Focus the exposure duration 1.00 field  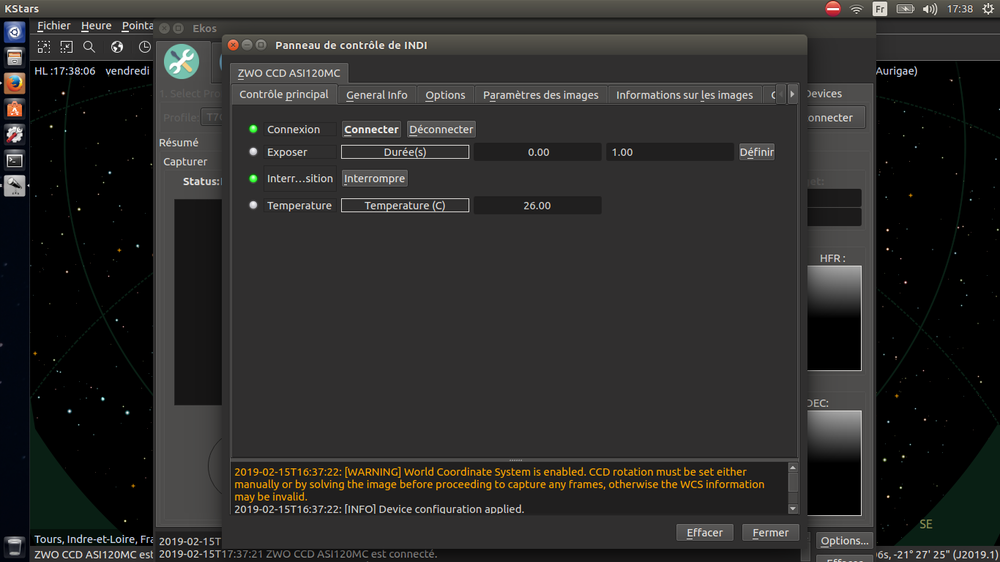(670, 152)
